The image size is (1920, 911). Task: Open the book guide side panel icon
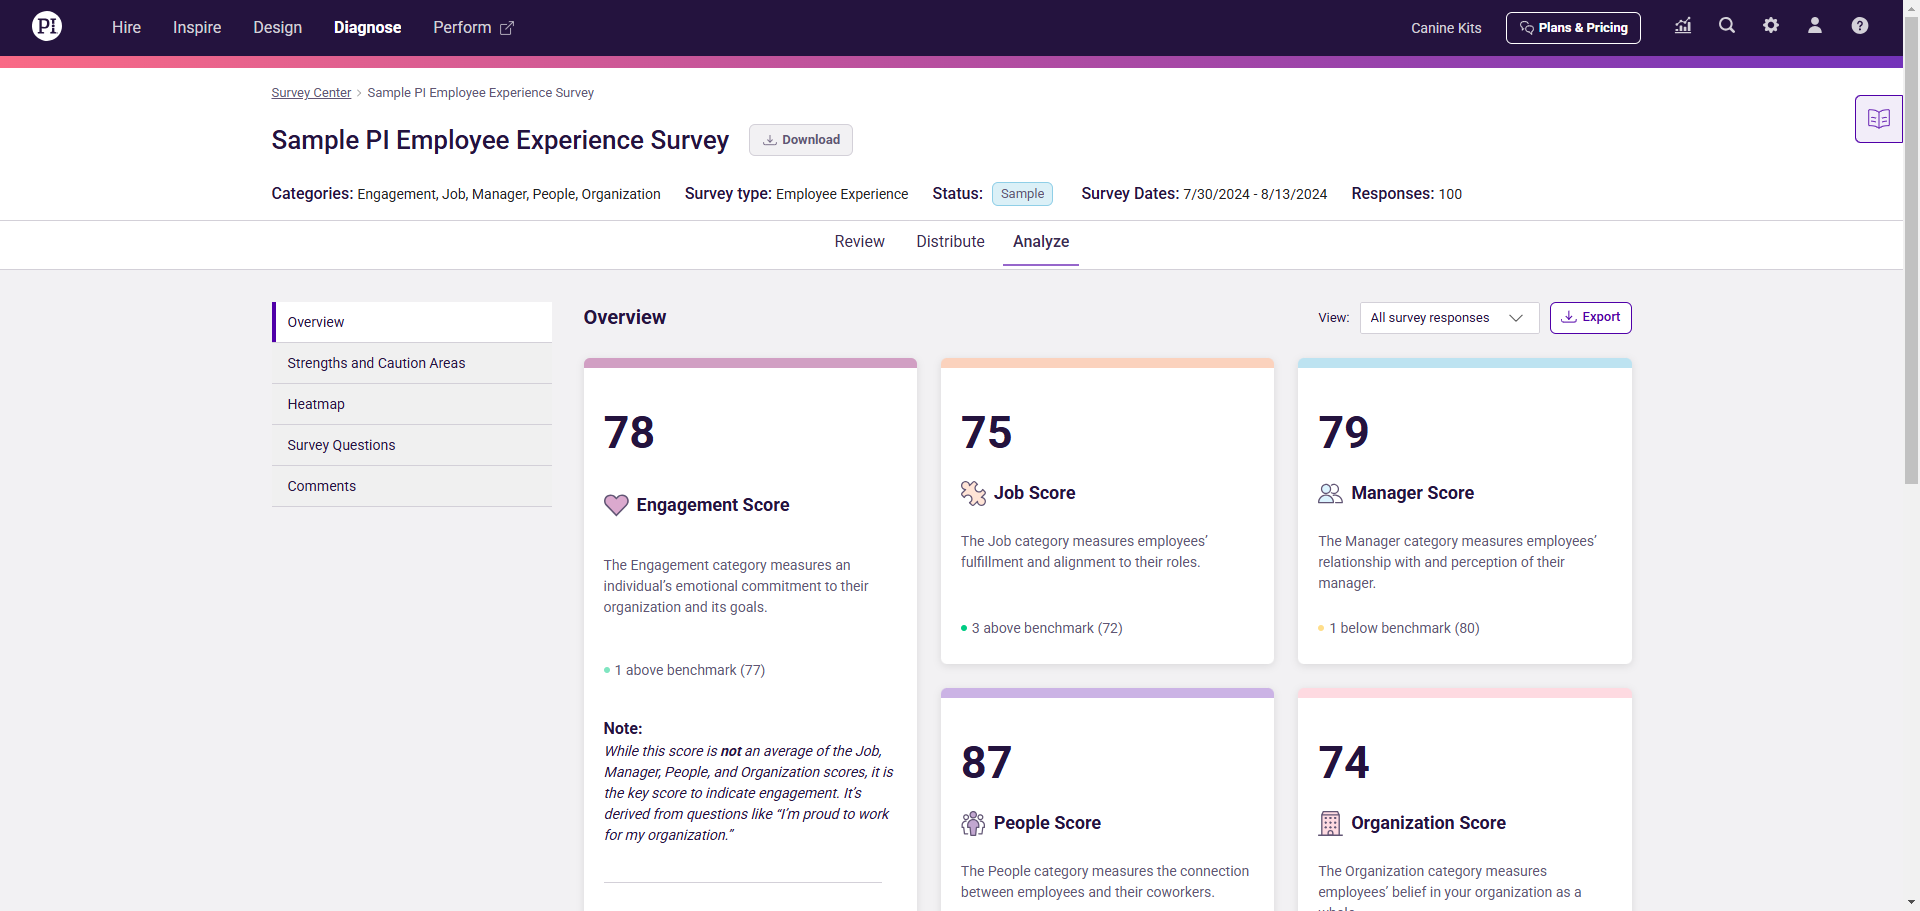(x=1879, y=119)
